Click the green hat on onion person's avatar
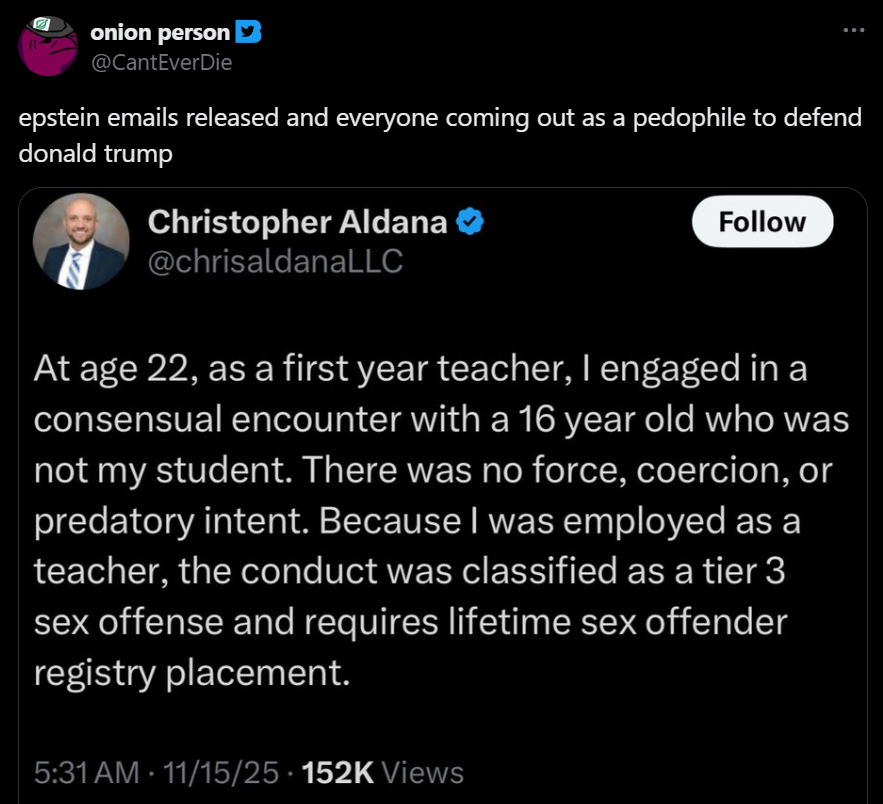Screen dimensions: 883x804 (46, 23)
